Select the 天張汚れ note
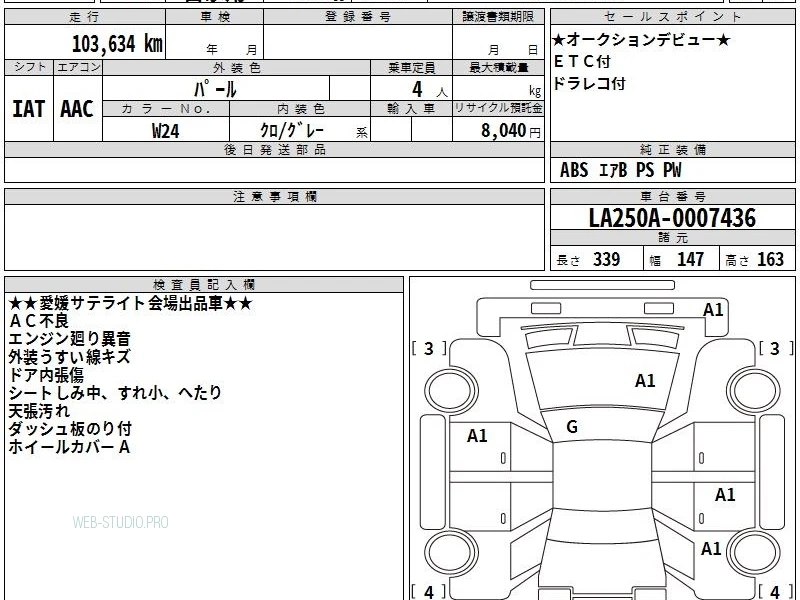 point(39,411)
